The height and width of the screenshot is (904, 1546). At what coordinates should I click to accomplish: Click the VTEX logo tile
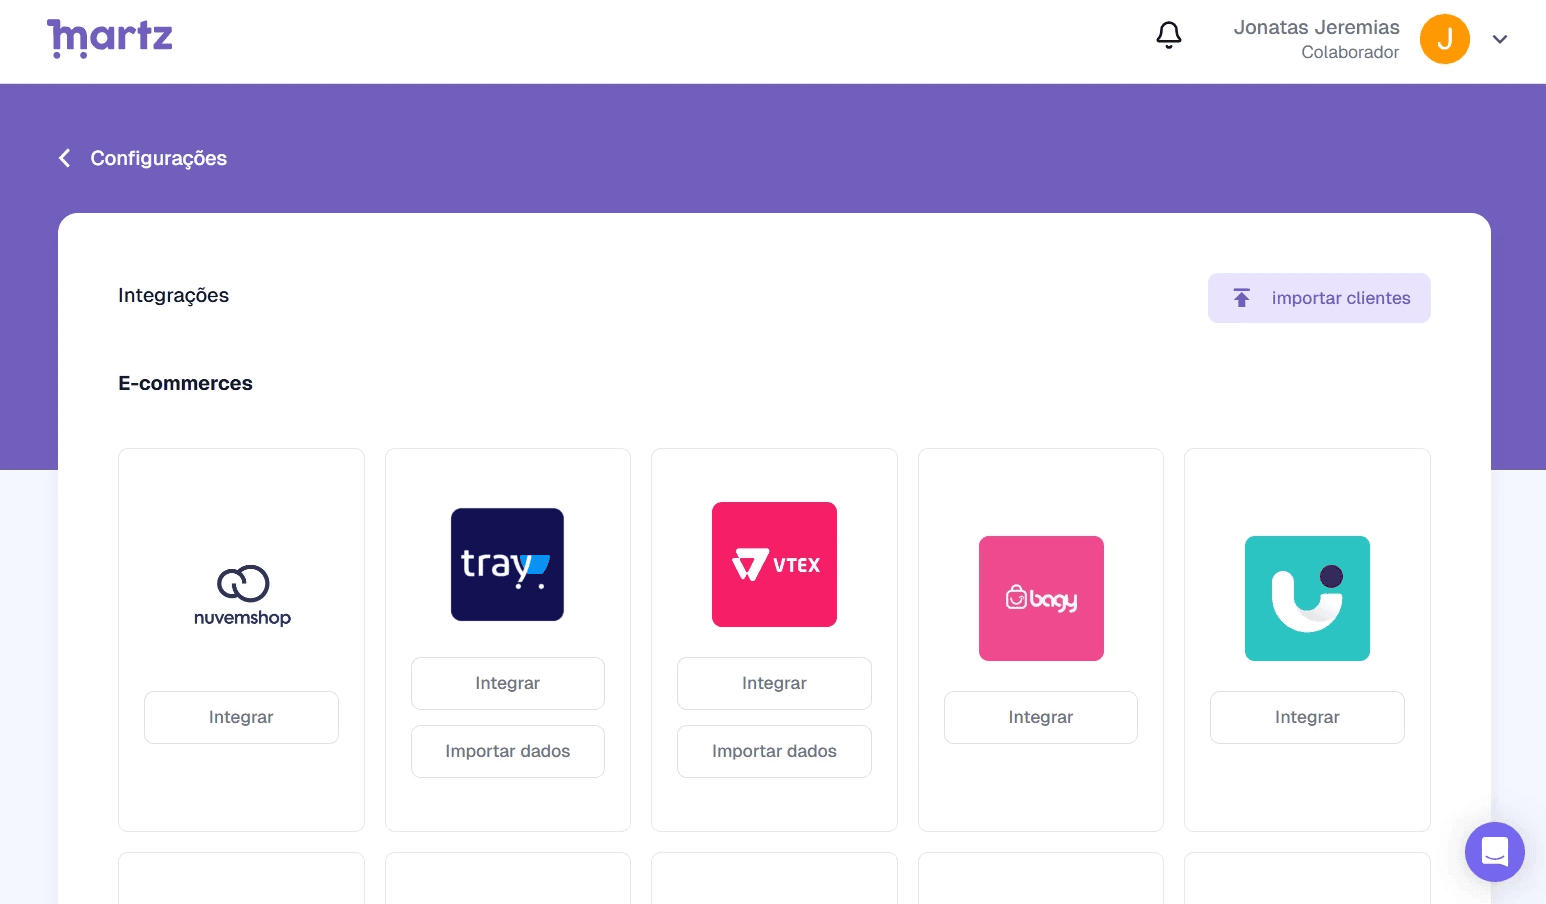(774, 565)
